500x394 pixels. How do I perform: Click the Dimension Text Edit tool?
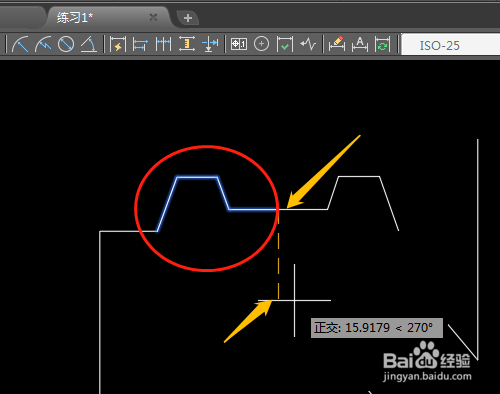pyautogui.click(x=360, y=44)
